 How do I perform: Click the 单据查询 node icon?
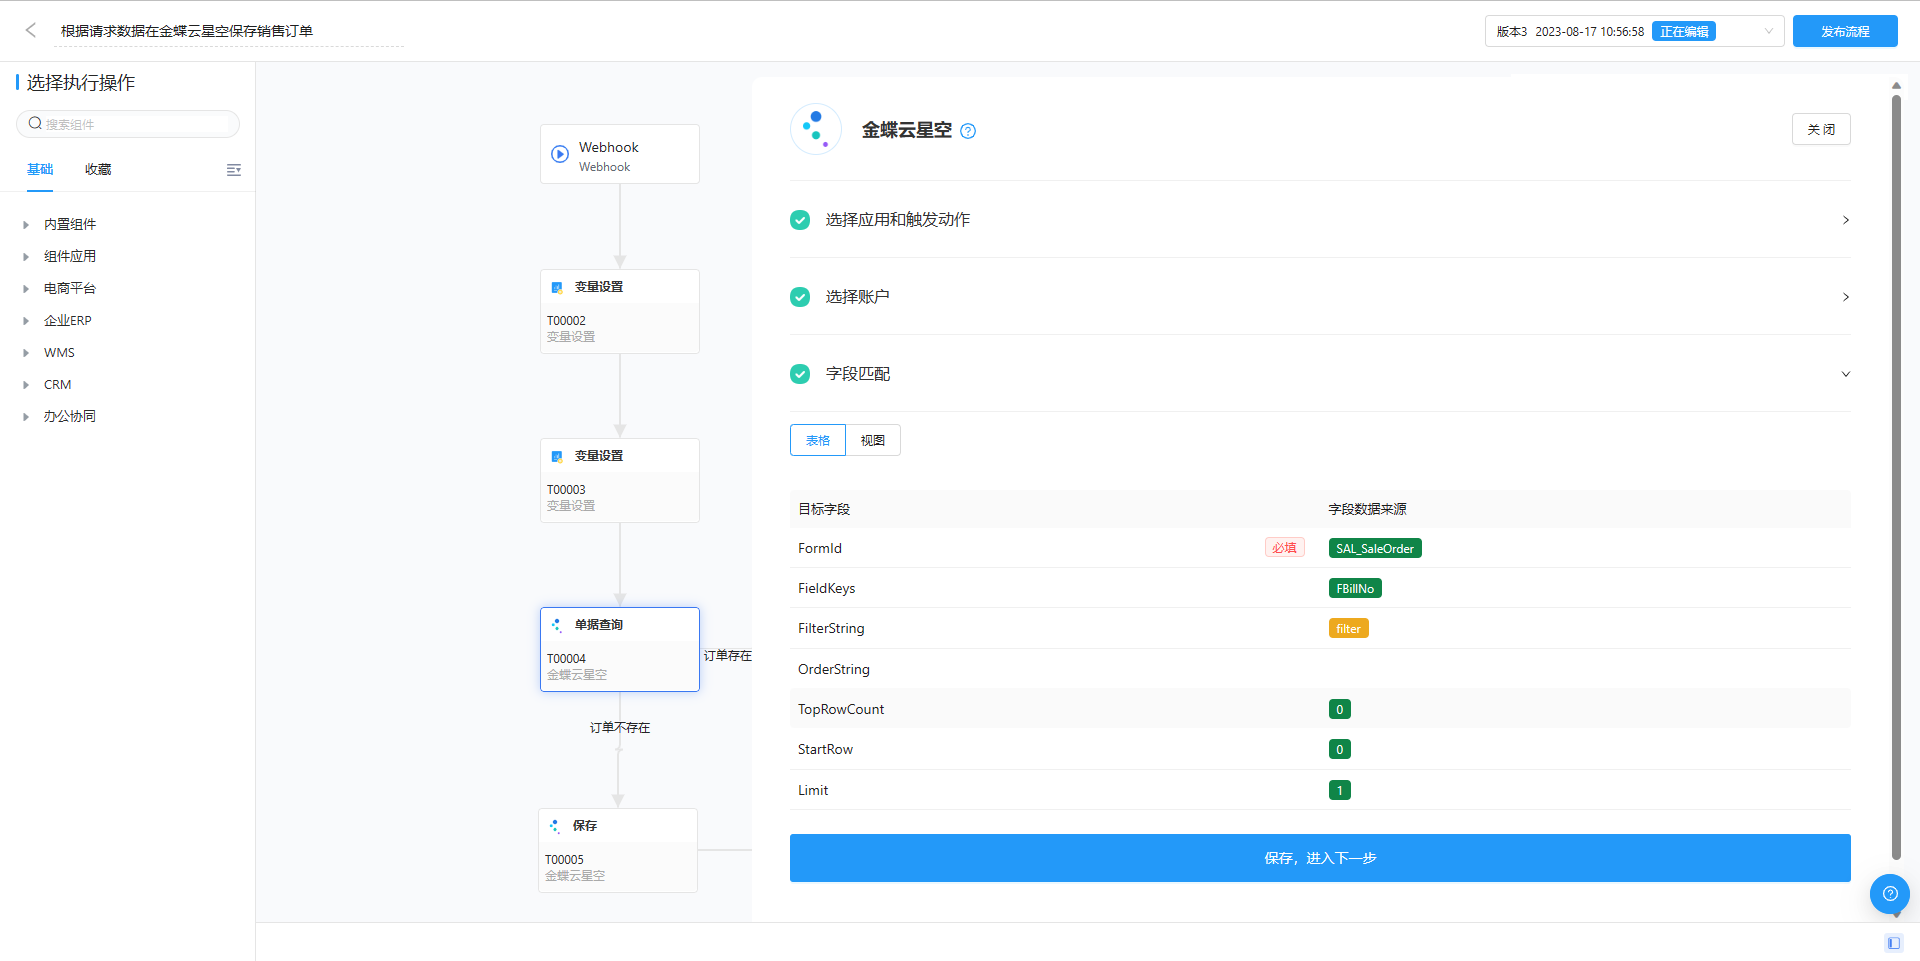557,625
